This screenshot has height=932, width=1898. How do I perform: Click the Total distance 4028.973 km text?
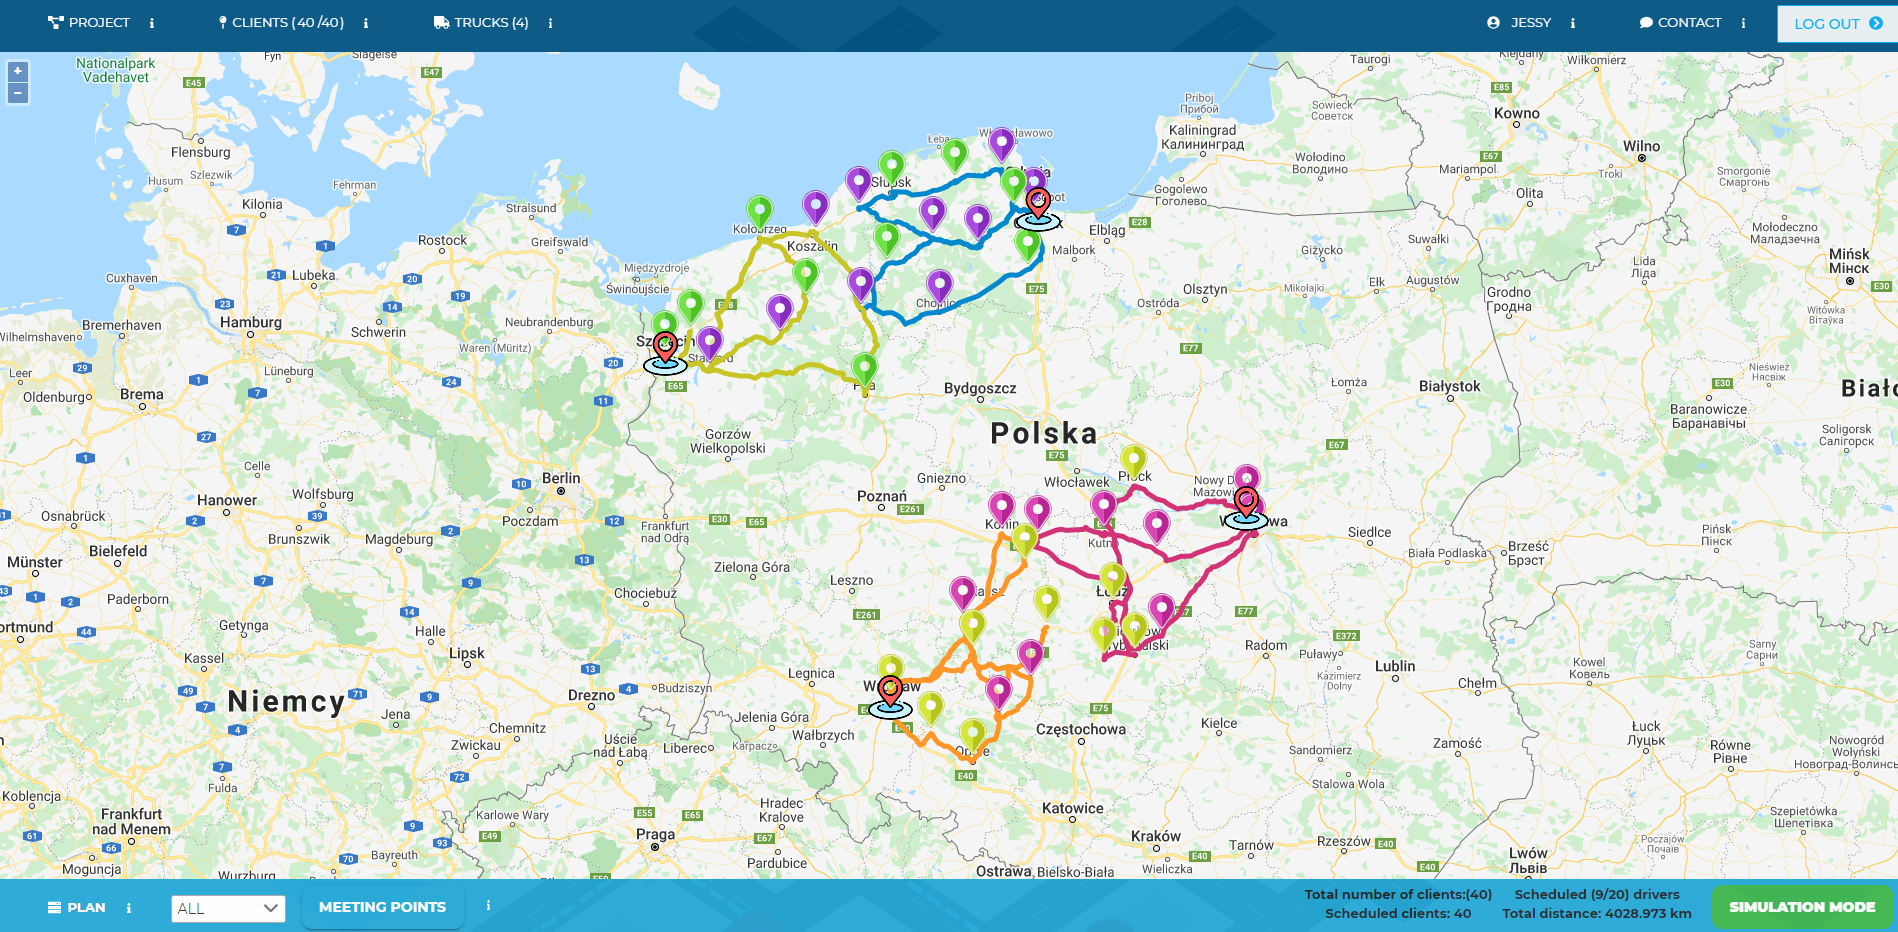(x=1597, y=913)
